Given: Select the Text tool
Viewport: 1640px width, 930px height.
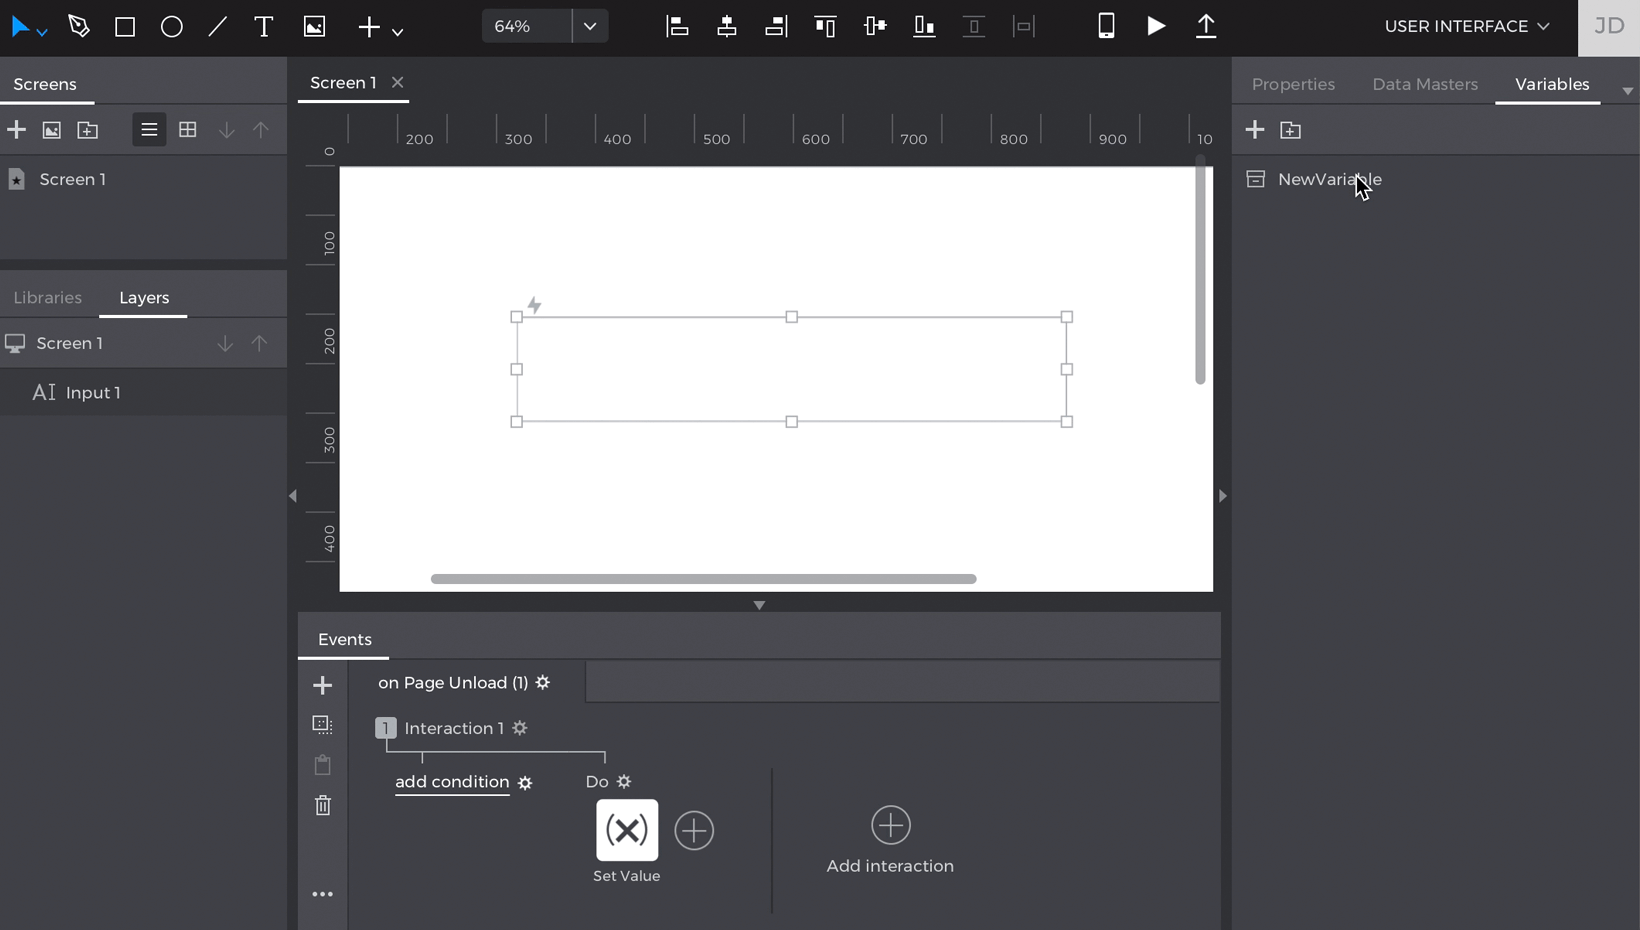Looking at the screenshot, I should click(264, 26).
